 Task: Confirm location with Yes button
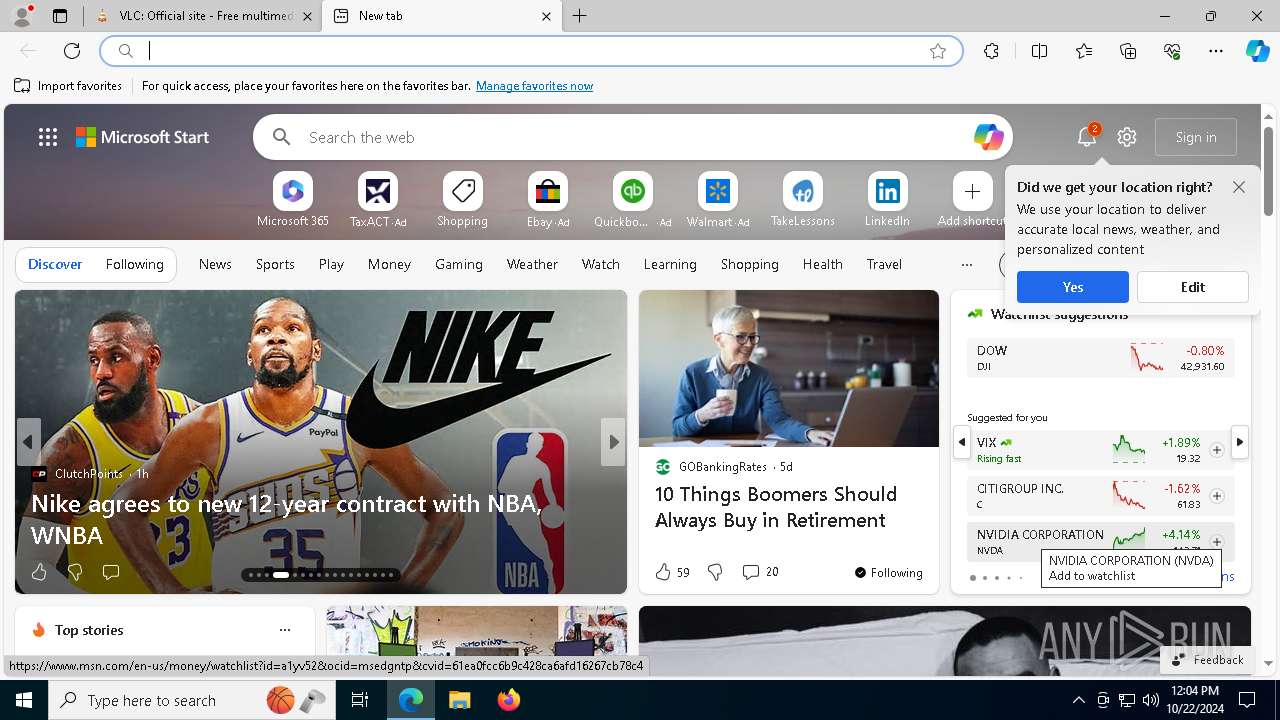pos(1073,287)
